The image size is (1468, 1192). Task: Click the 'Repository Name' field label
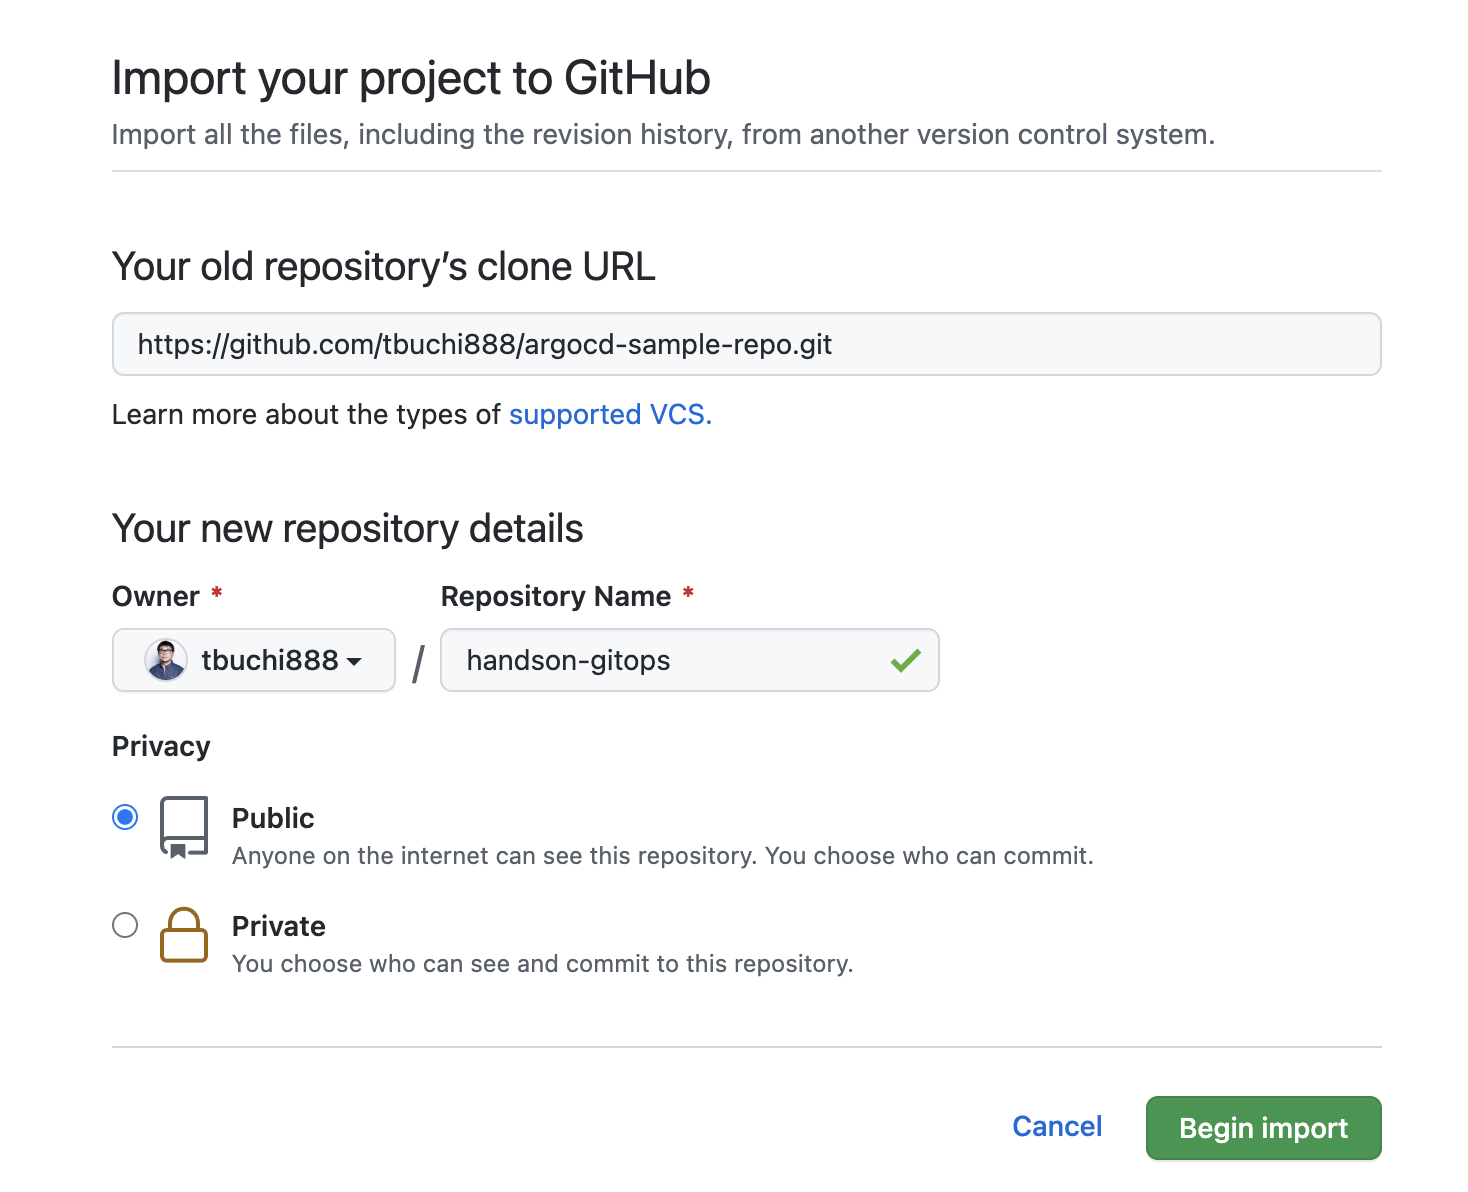click(x=556, y=596)
